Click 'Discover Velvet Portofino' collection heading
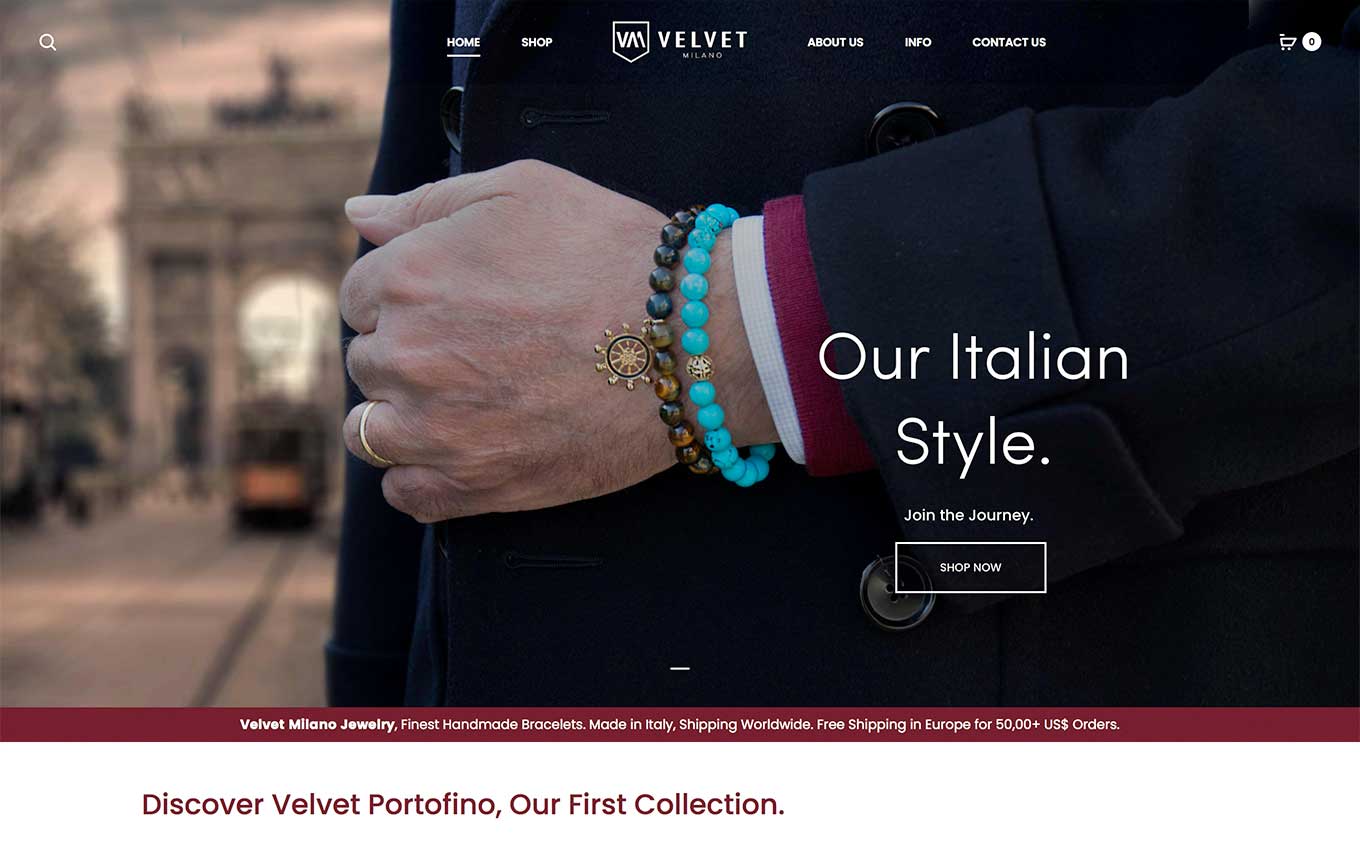1360x857 pixels. tap(463, 804)
